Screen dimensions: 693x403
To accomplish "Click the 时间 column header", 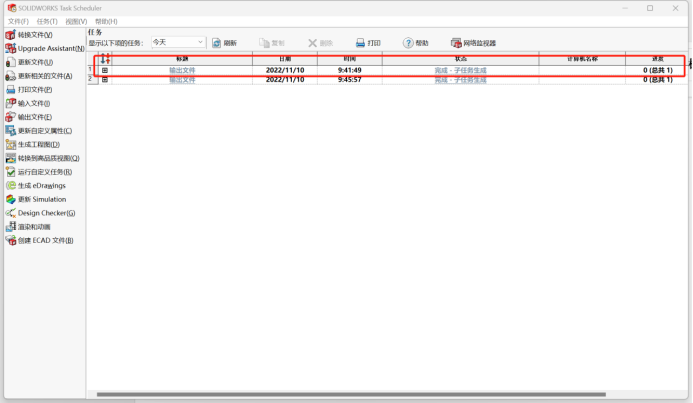I will click(x=350, y=58).
